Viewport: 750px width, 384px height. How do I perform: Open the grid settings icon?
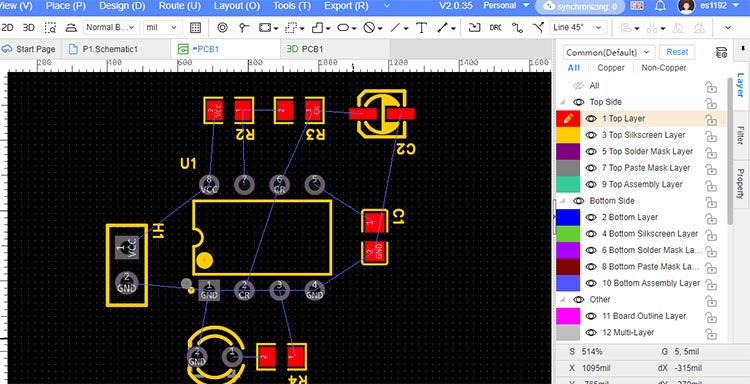point(195,28)
